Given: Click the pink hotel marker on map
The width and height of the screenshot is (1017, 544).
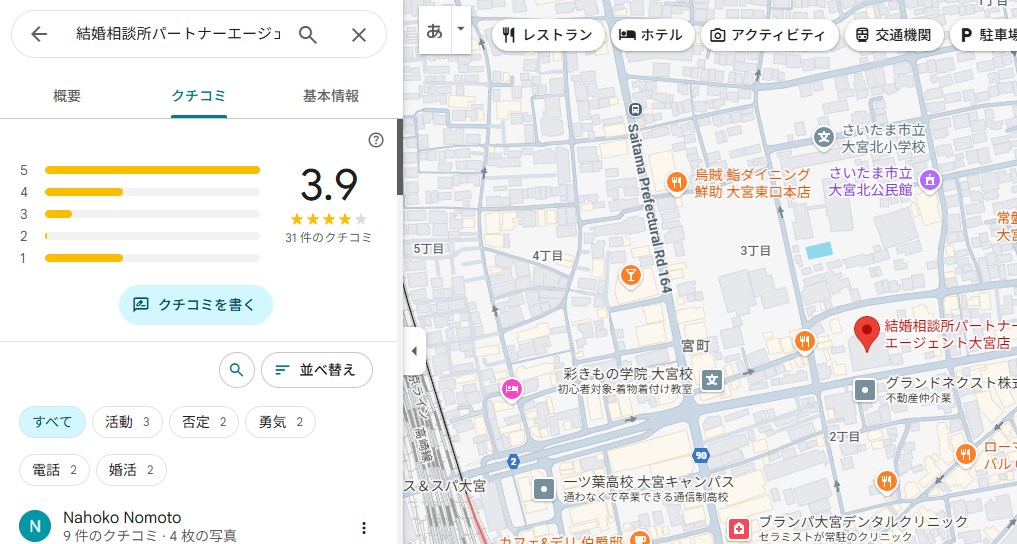Looking at the screenshot, I should tap(512, 388).
